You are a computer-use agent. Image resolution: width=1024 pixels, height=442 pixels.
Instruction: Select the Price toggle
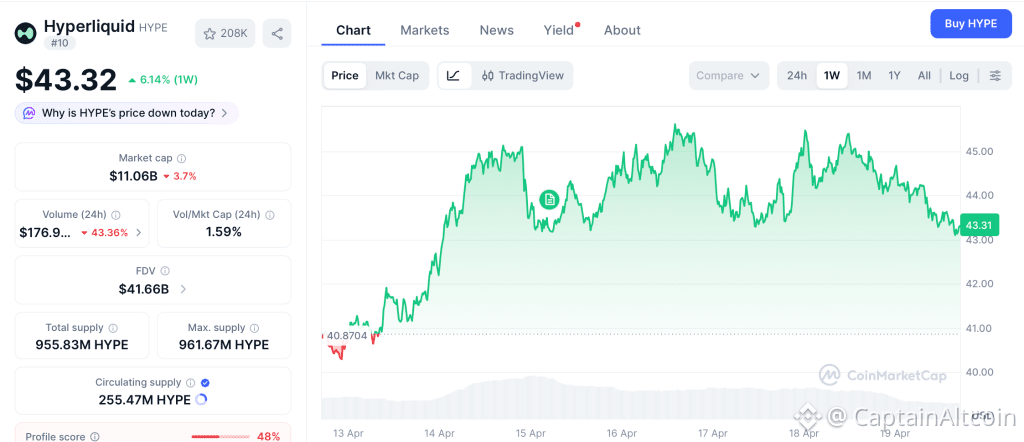(x=345, y=75)
